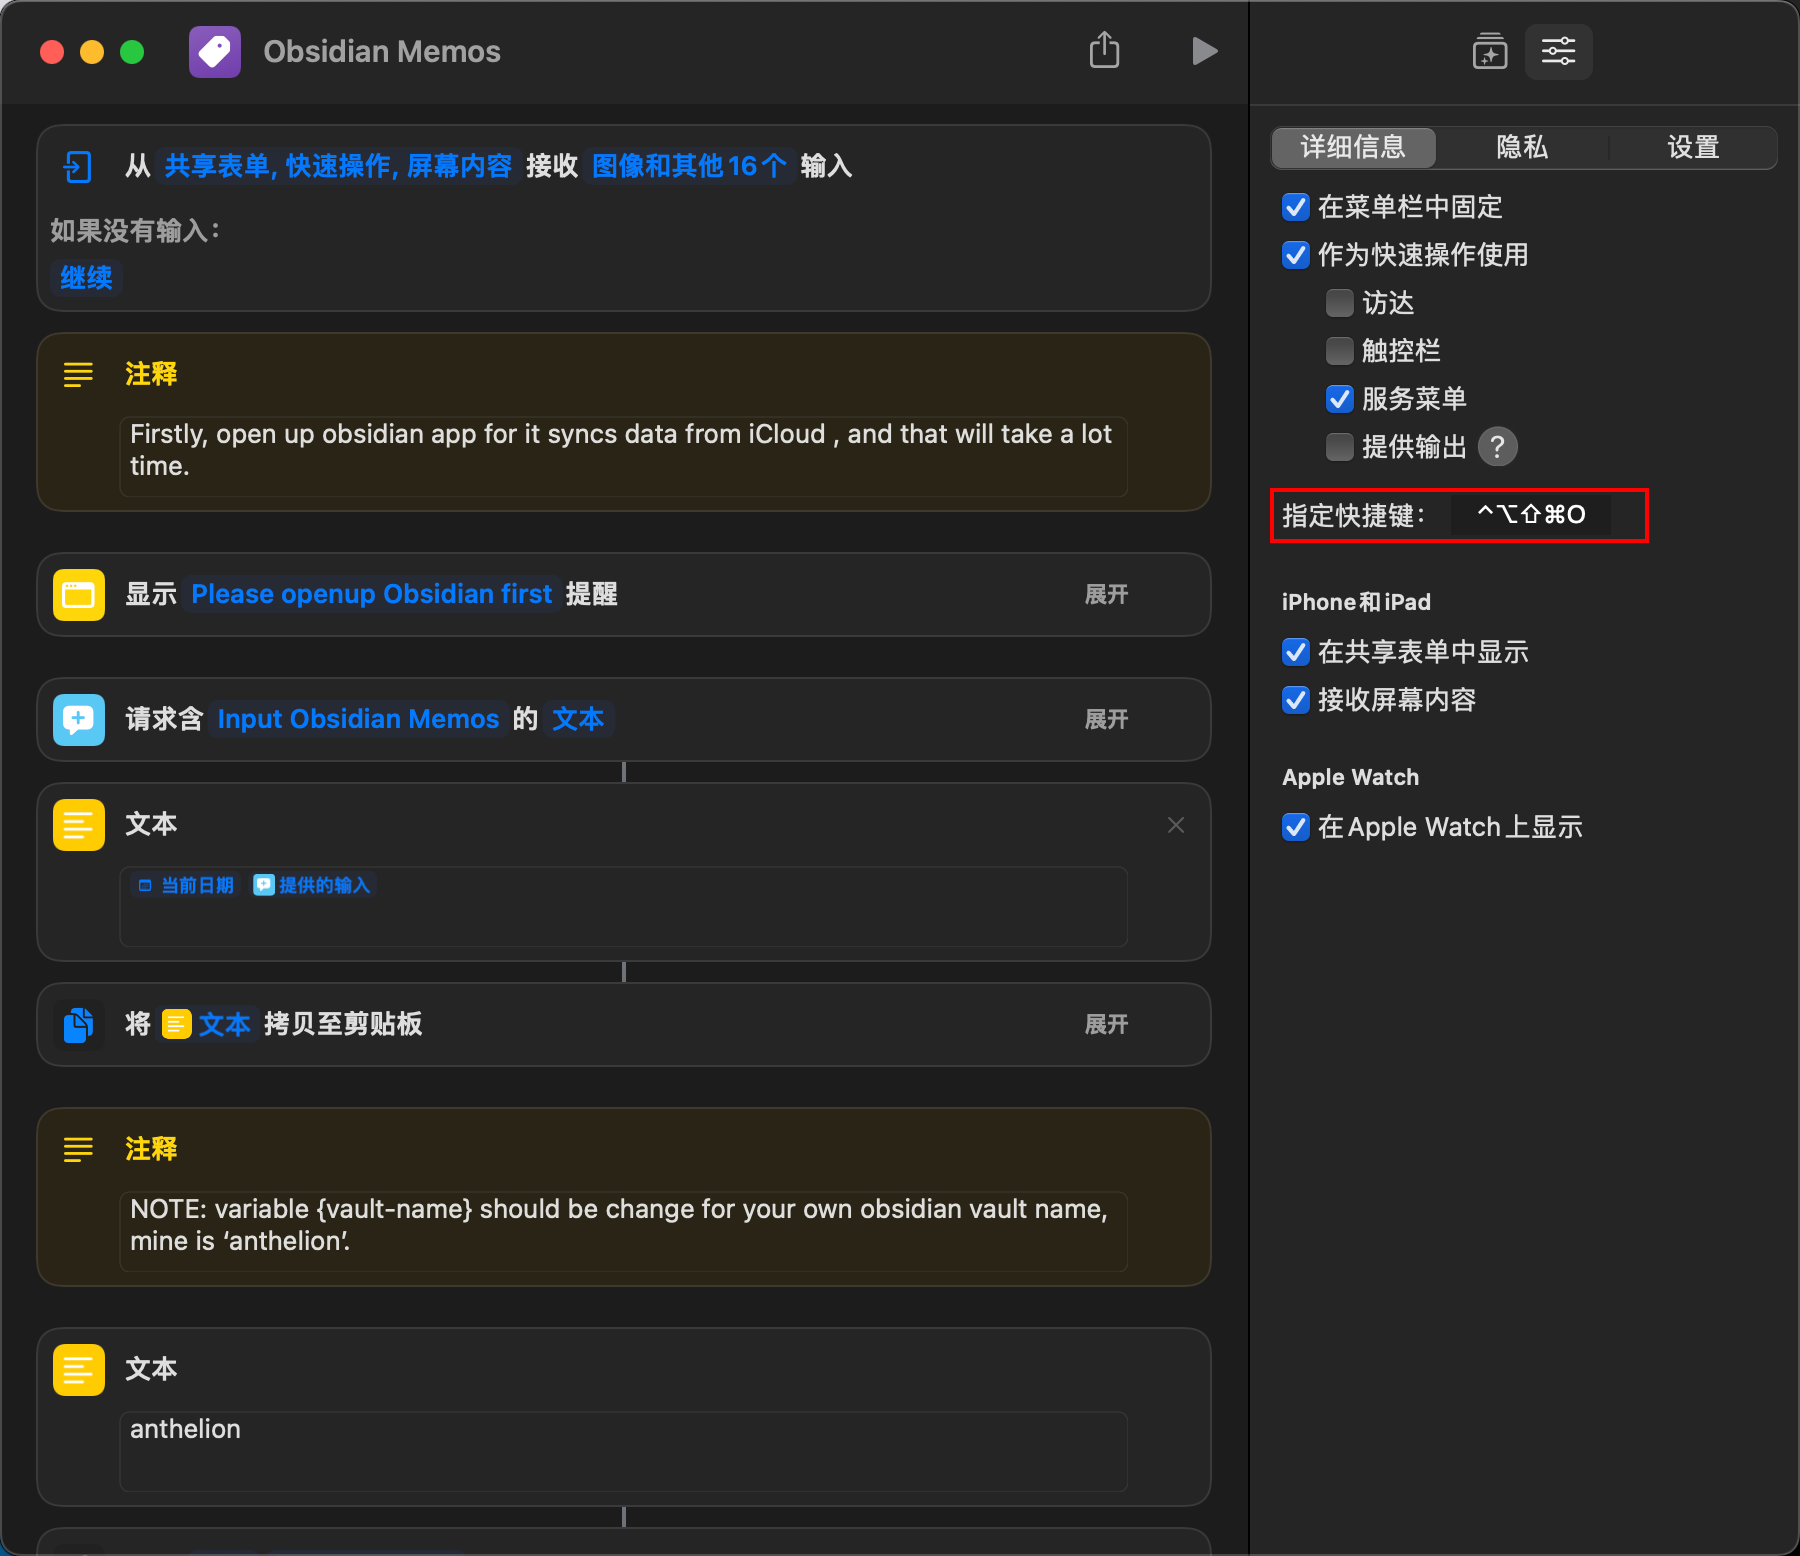Open the help question mark beside 提供输出

coord(1497,447)
